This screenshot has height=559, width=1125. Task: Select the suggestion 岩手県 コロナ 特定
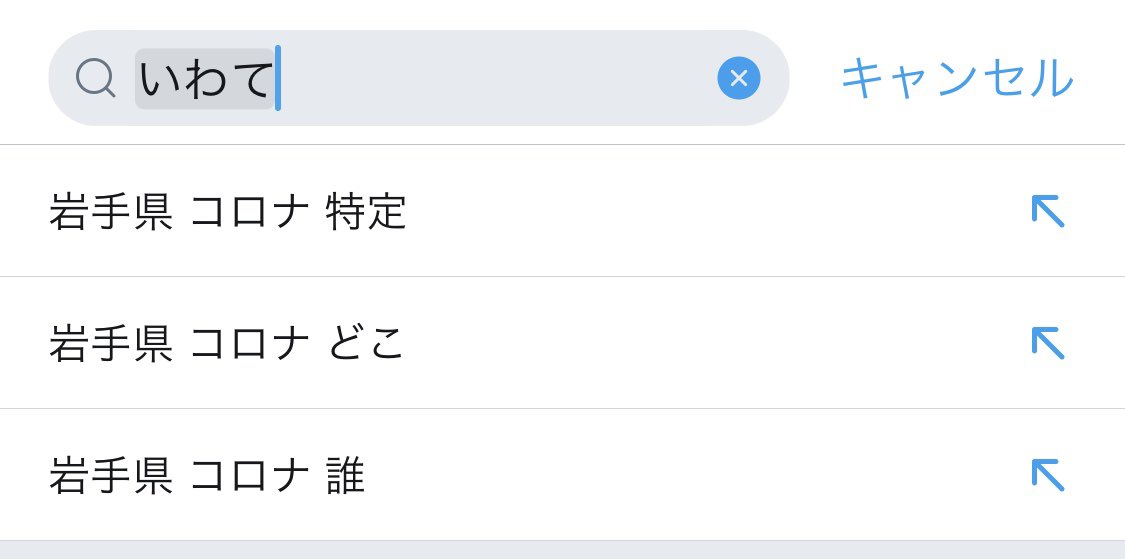[562, 211]
